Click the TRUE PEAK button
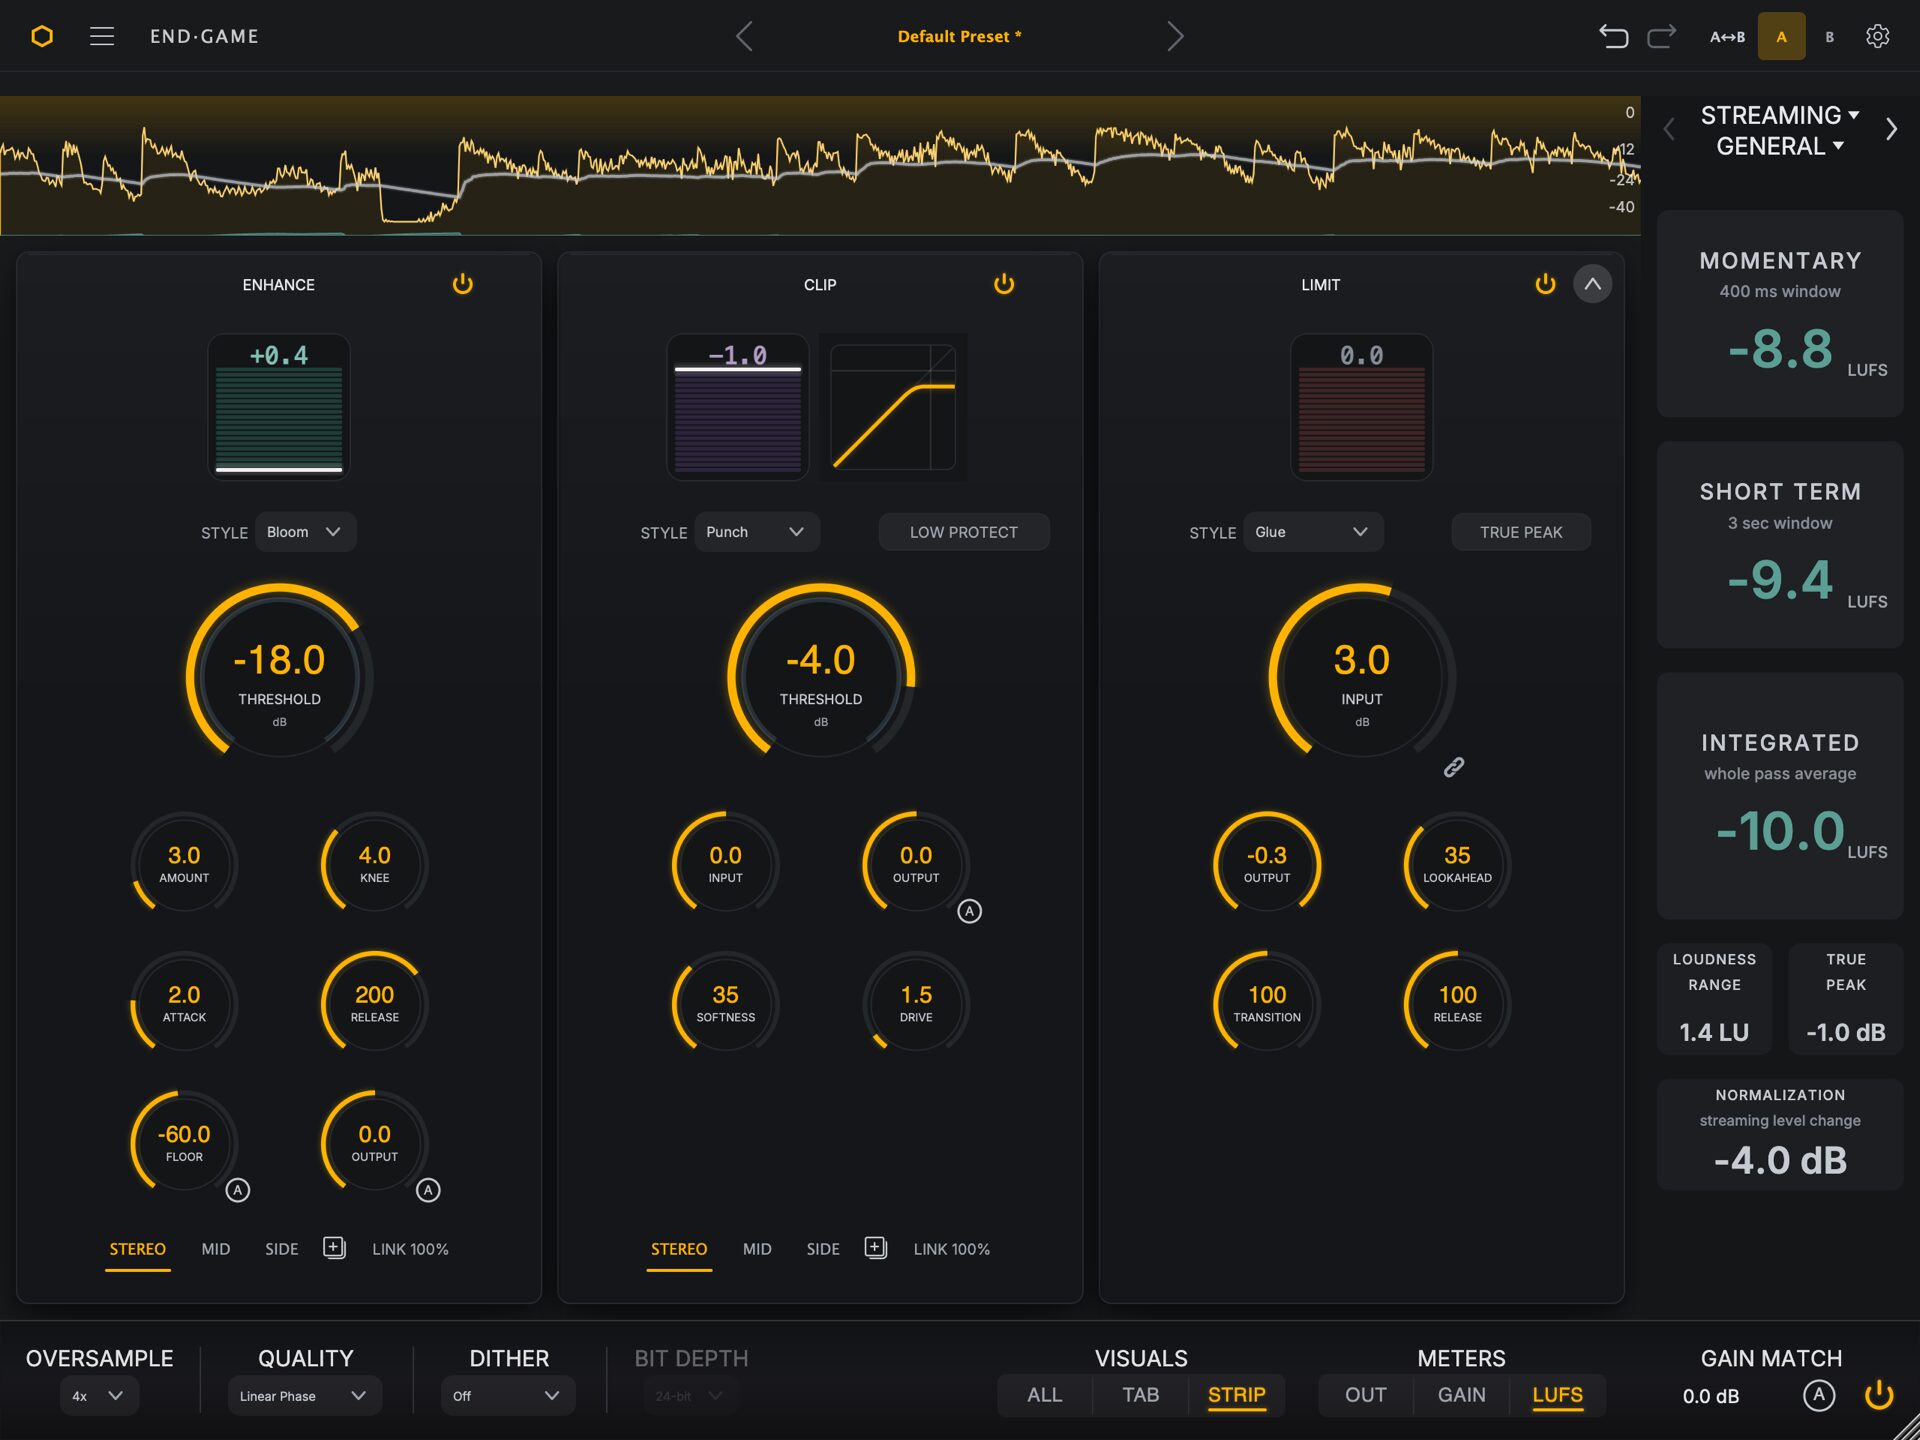Screen dimensions: 1920x1440 coord(1521,532)
